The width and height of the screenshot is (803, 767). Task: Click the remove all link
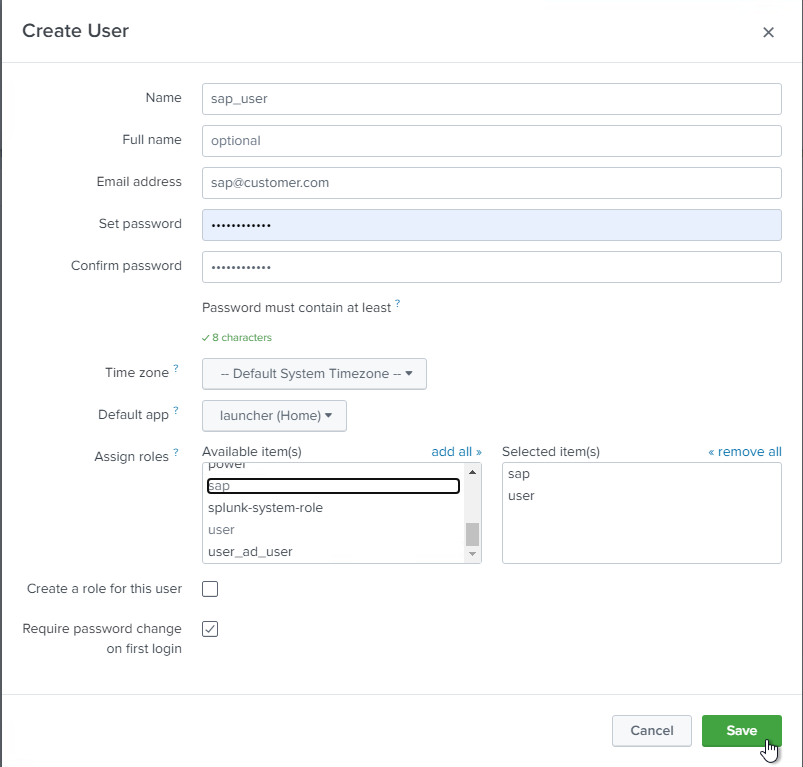744,452
